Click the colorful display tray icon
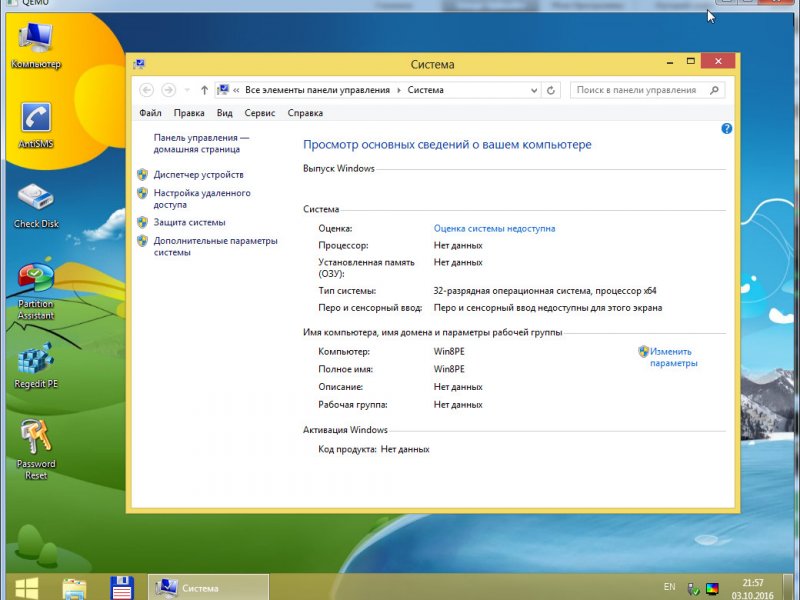 712,589
